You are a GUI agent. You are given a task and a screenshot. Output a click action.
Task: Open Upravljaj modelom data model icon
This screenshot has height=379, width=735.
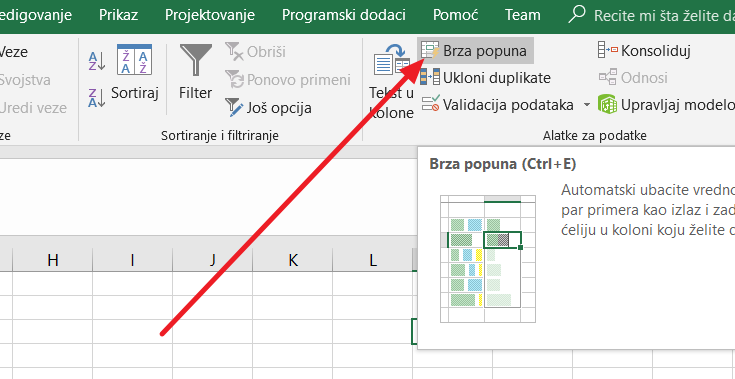607,104
